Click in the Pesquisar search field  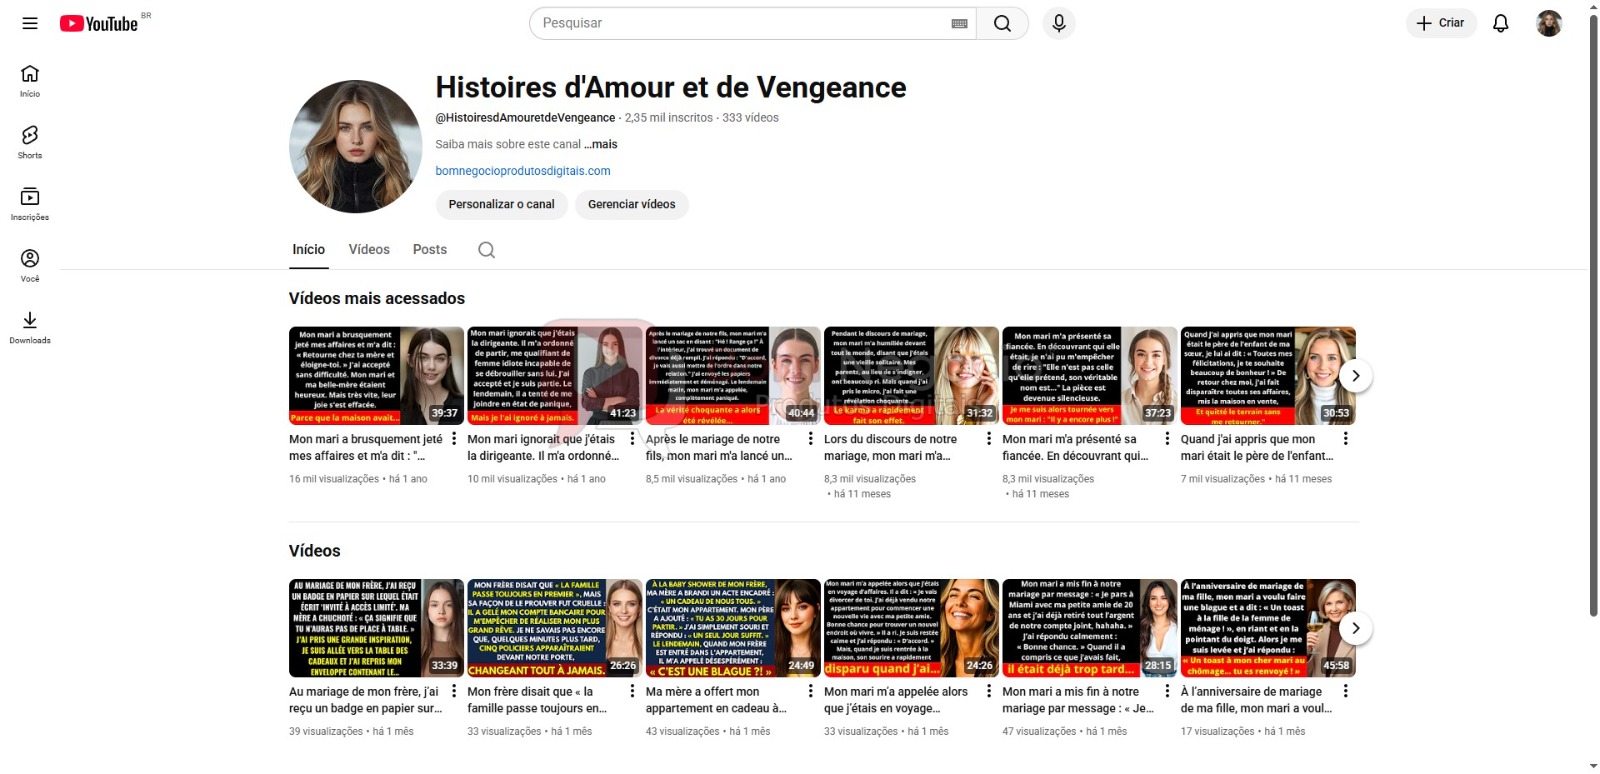coord(740,23)
